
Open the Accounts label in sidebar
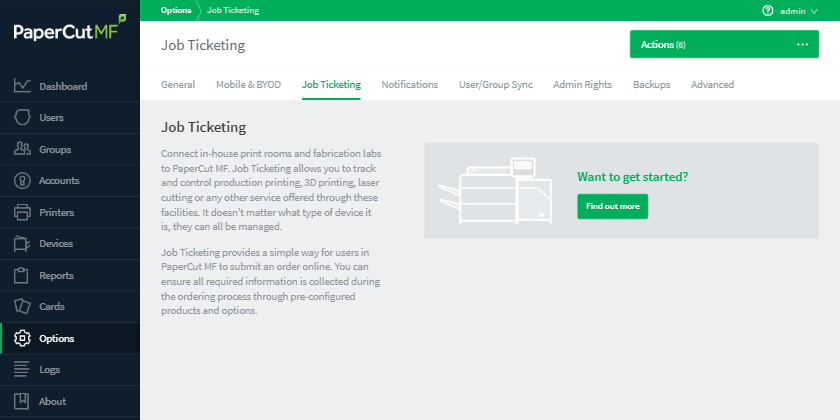59,181
